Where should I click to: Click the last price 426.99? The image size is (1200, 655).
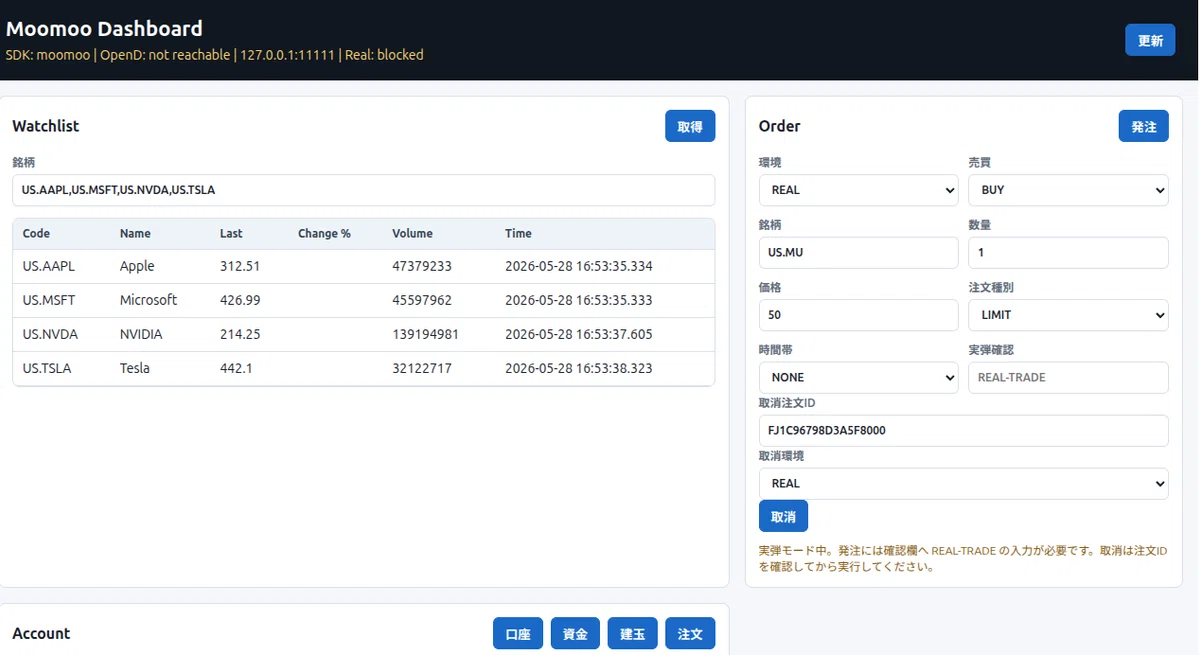click(x=240, y=300)
